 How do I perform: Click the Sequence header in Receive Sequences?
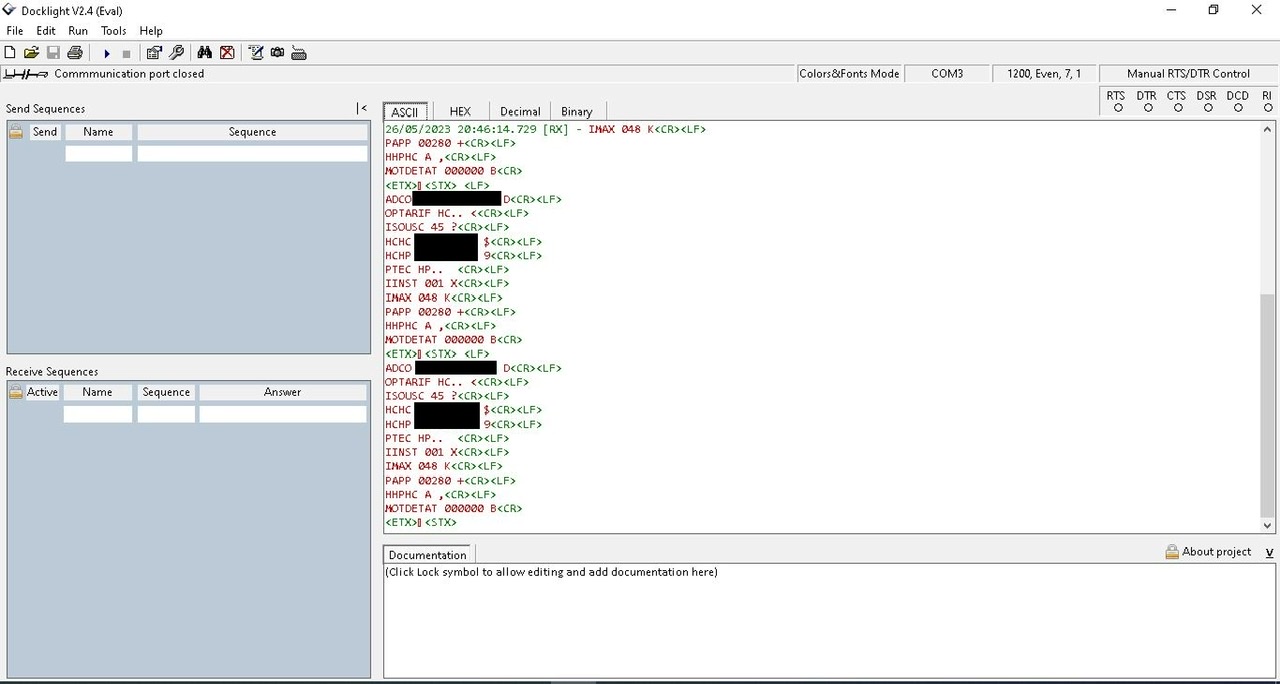coord(166,392)
